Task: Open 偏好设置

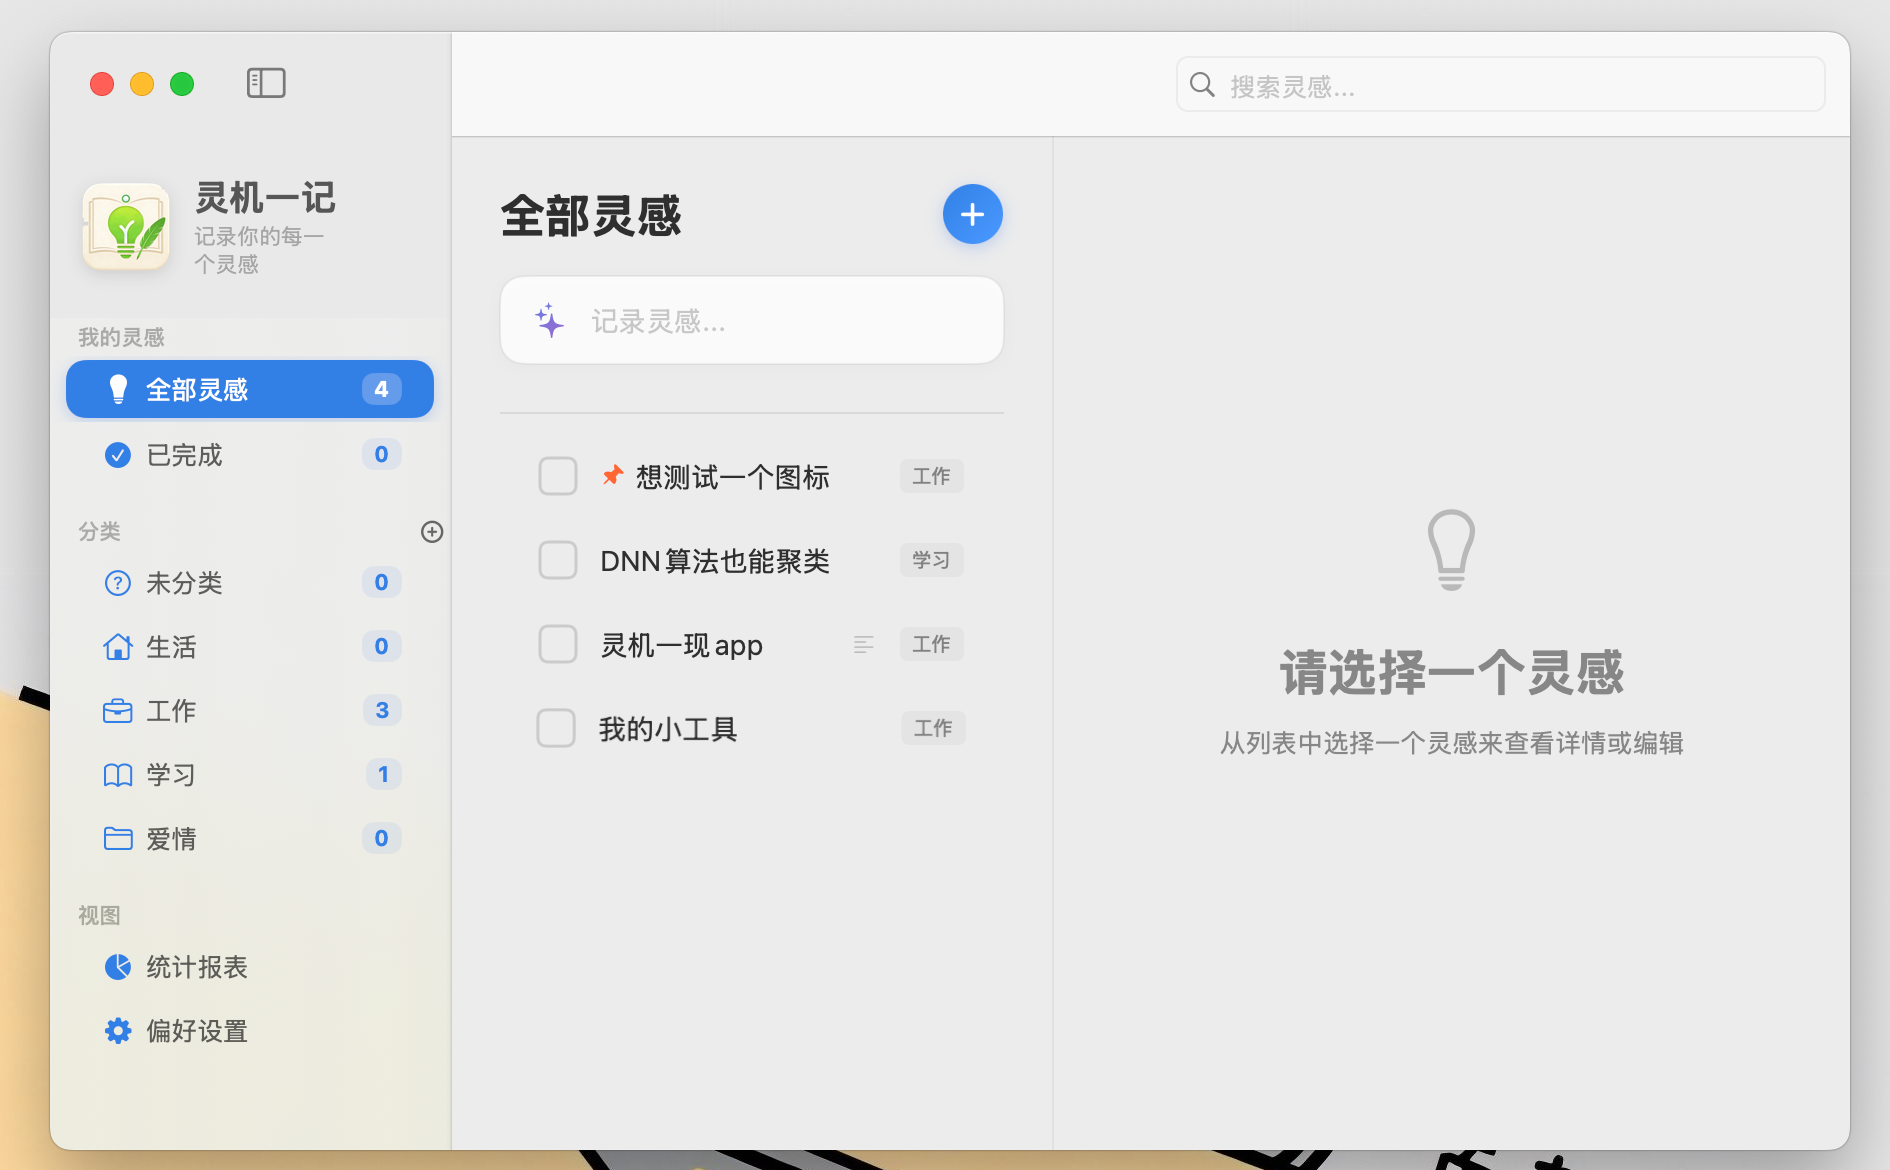Action: coord(197,1031)
